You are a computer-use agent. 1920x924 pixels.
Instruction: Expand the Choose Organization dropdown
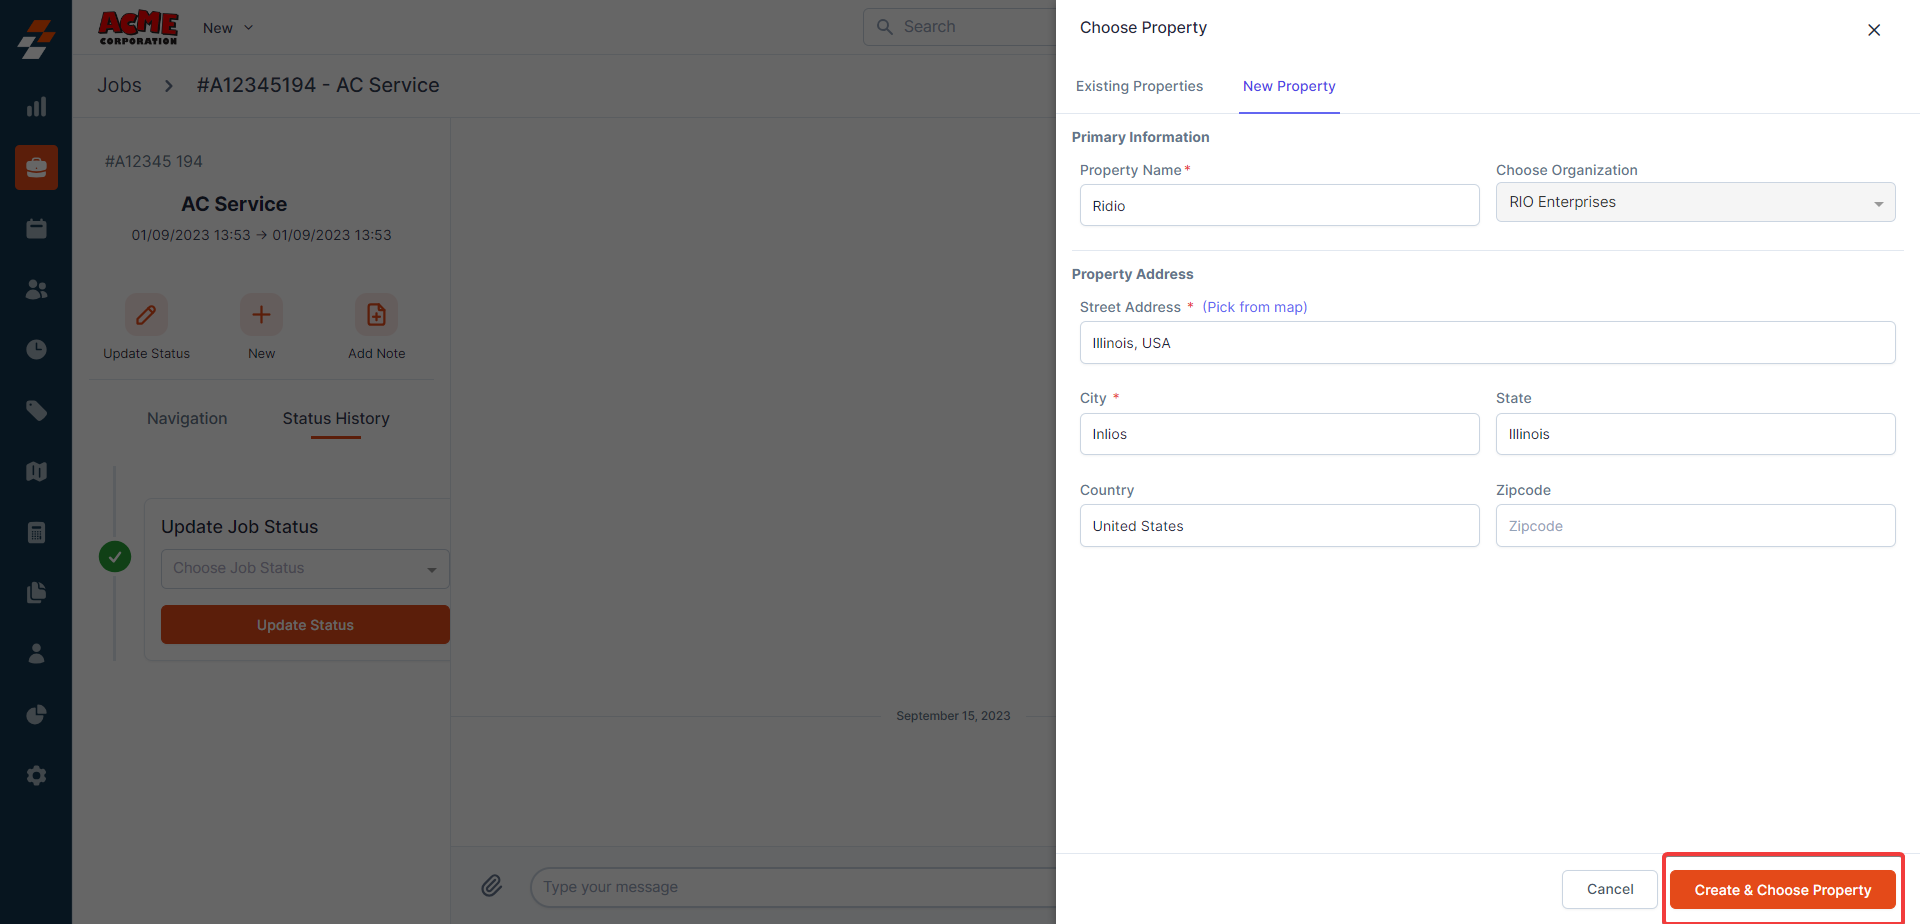coord(1695,203)
